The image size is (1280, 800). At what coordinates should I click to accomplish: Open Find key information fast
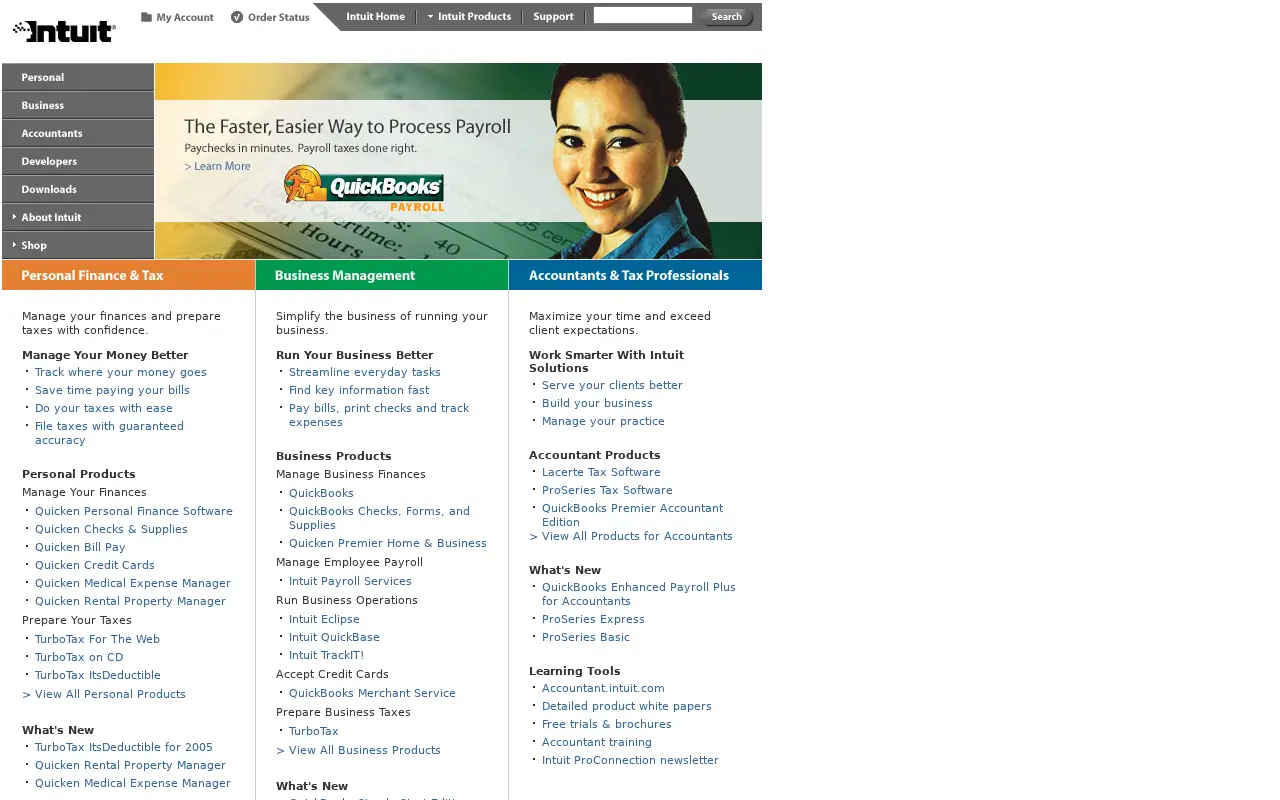click(359, 390)
